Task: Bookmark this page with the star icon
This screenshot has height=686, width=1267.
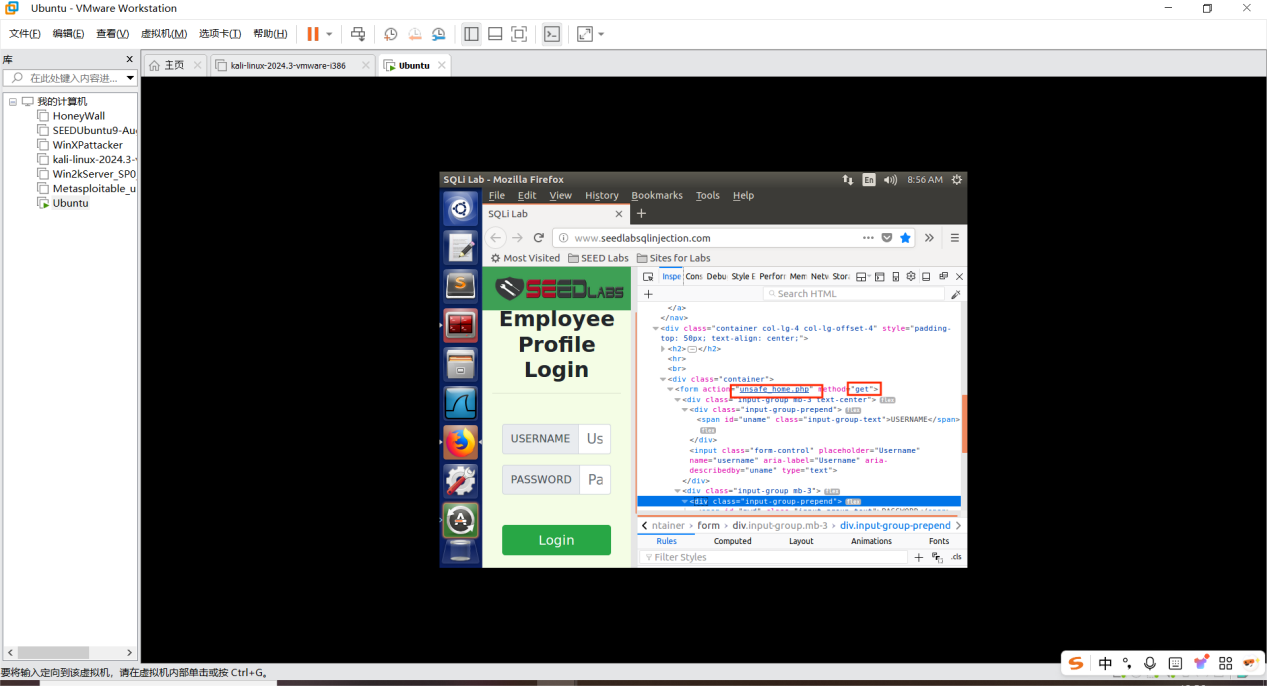Action: tap(905, 238)
